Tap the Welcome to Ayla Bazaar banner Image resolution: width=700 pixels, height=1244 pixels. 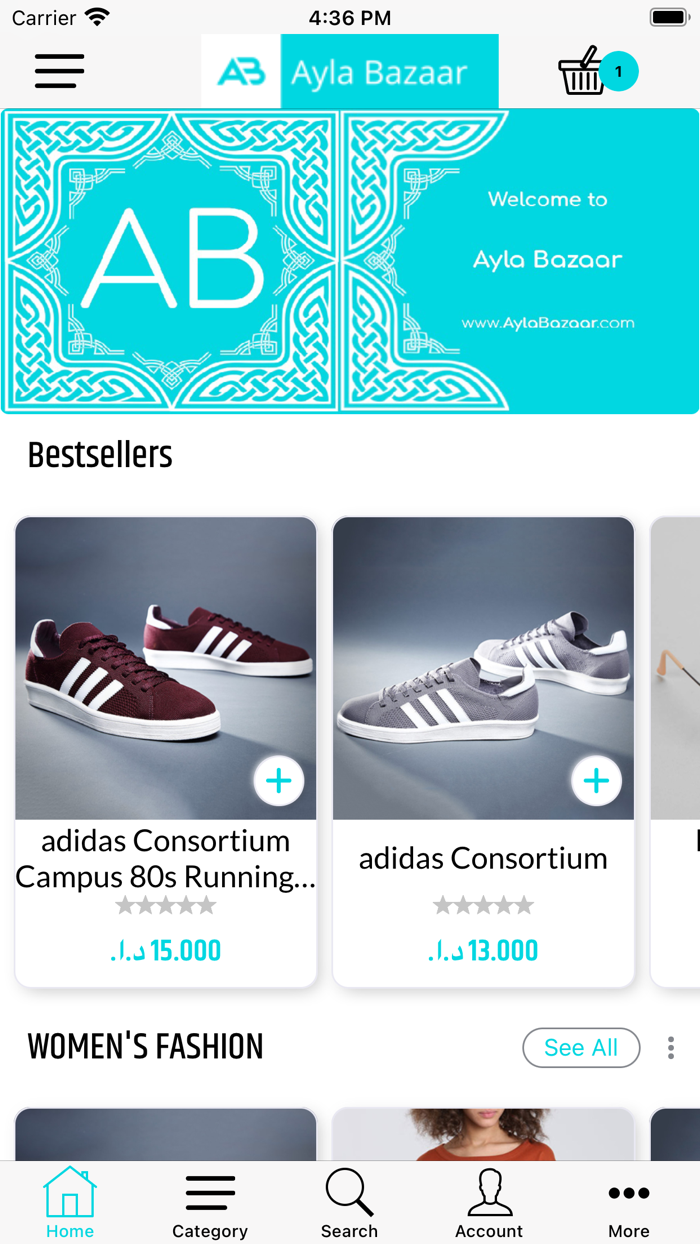click(350, 261)
